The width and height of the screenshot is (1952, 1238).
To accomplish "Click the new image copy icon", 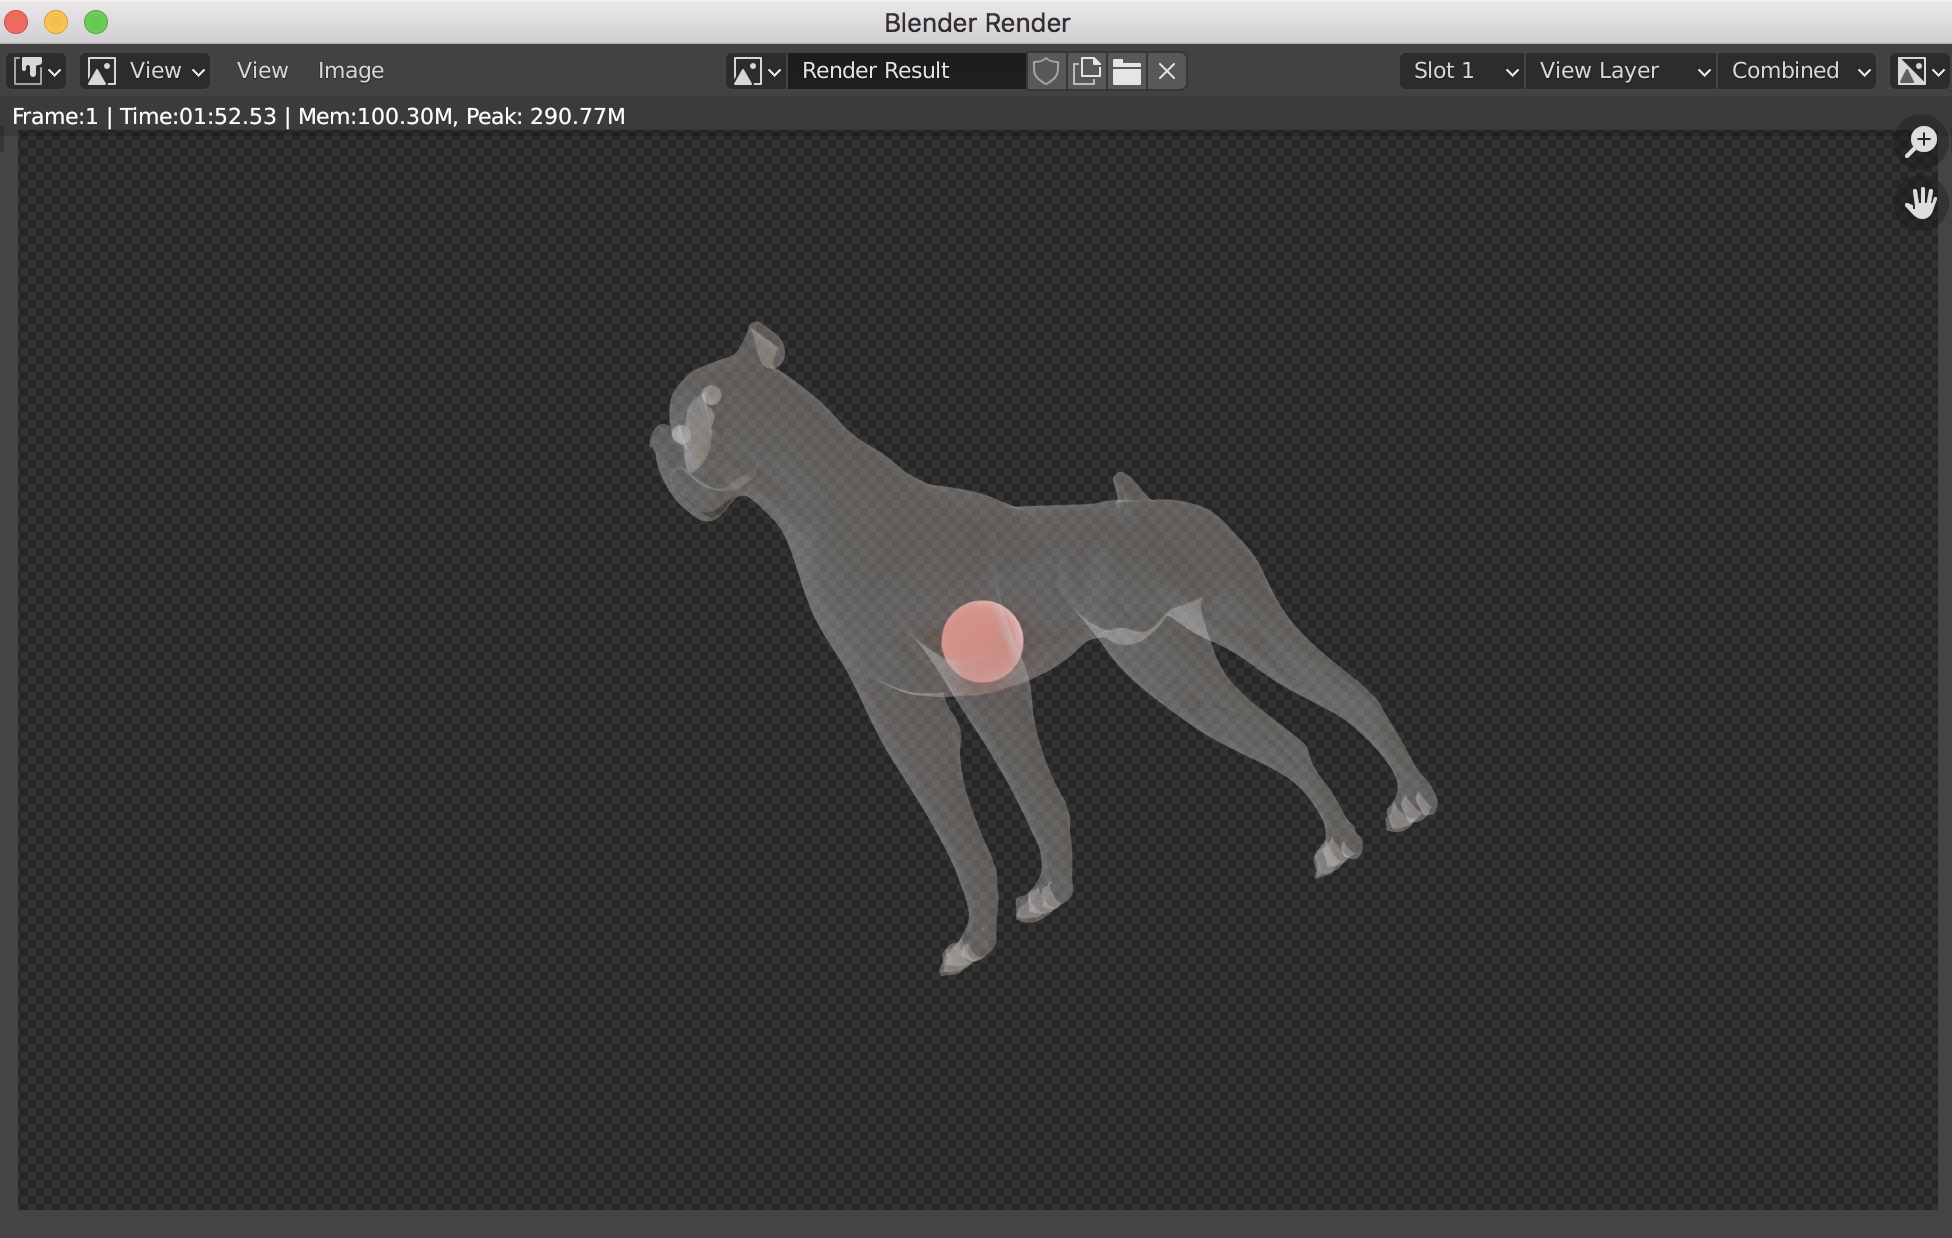I will 1086,71.
